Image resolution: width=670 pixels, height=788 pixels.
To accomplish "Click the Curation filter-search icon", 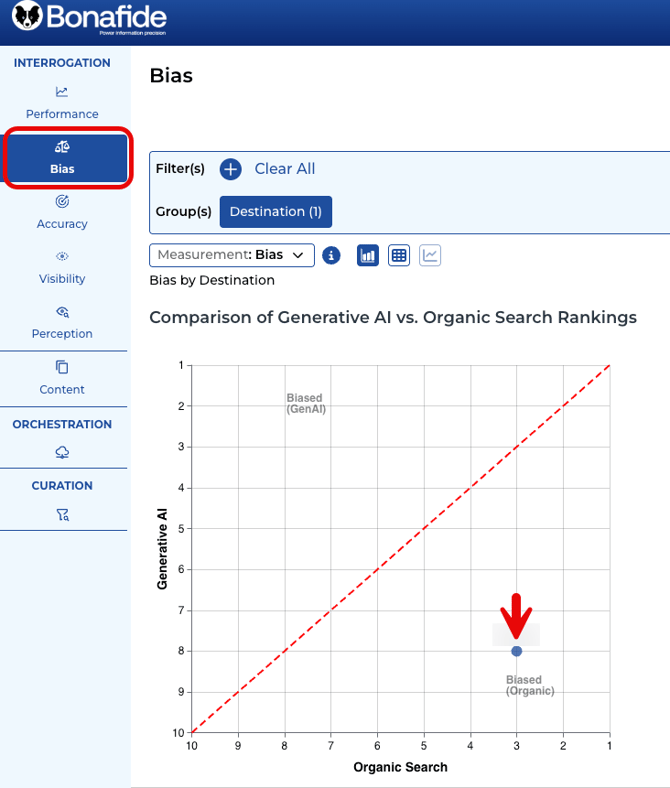I will (x=62, y=515).
